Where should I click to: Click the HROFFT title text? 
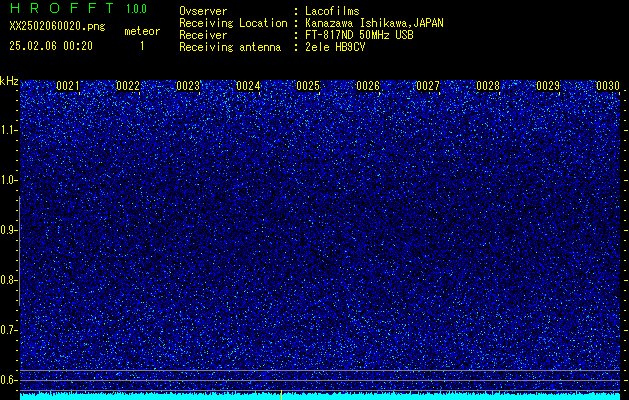(x=61, y=8)
